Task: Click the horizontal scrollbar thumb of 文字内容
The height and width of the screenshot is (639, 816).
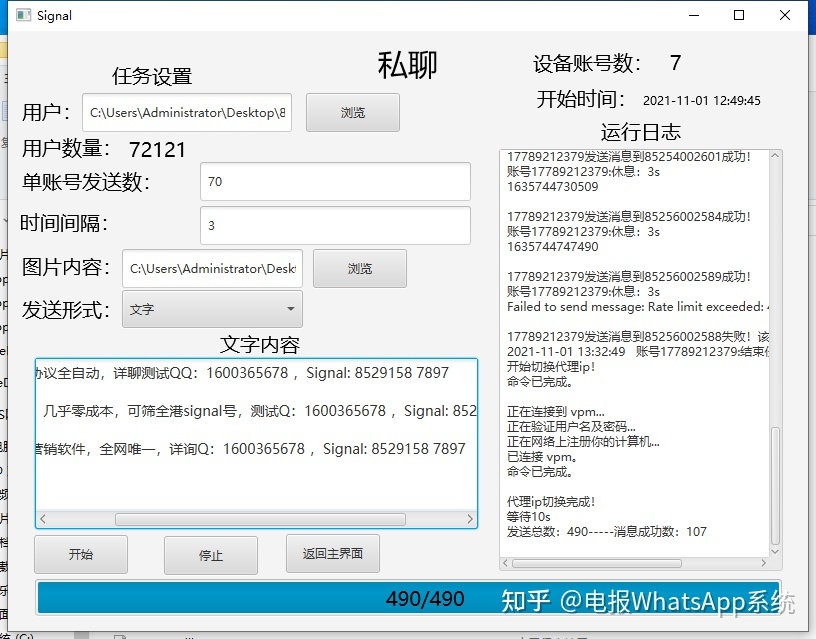Action: (x=260, y=519)
